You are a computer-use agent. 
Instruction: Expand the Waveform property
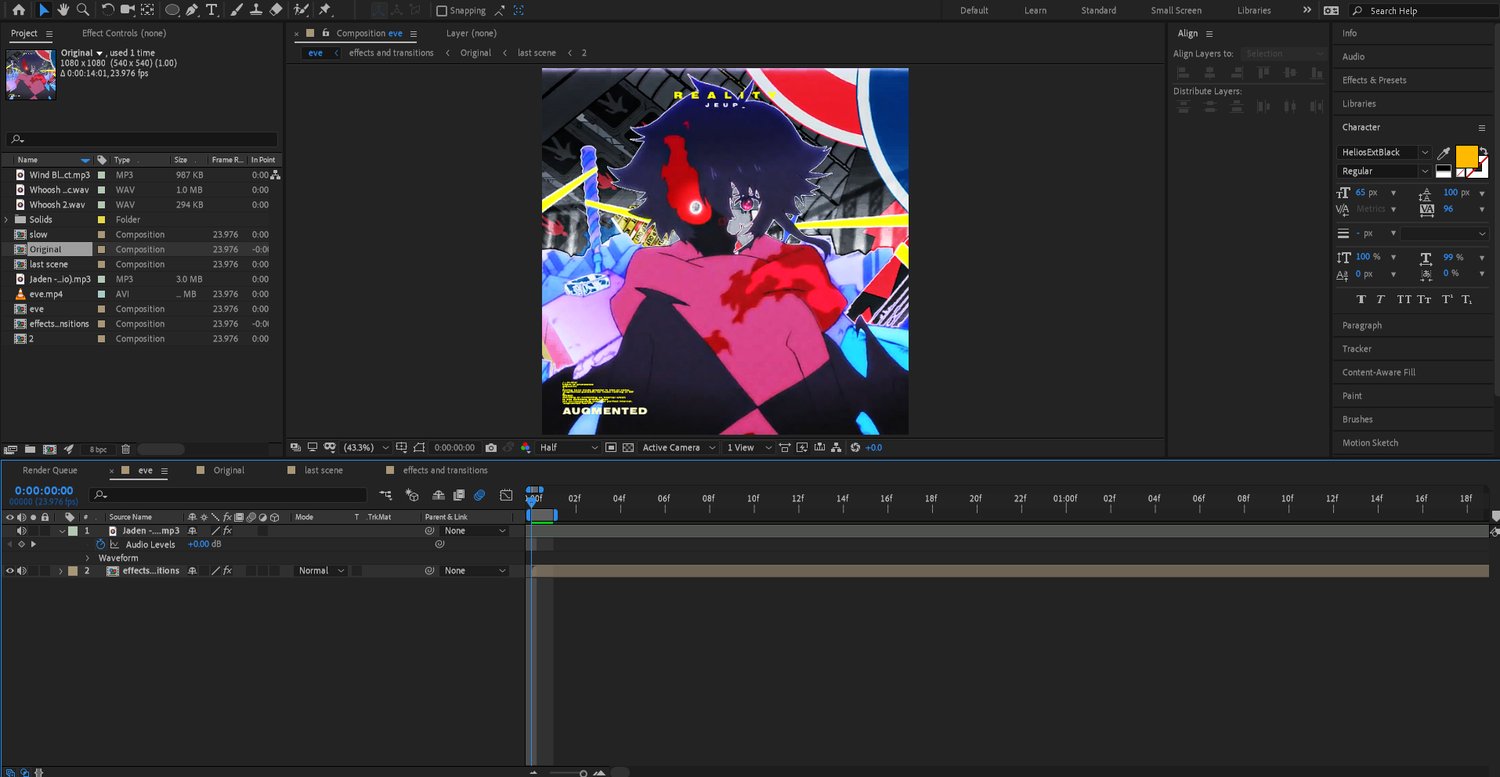pos(88,558)
